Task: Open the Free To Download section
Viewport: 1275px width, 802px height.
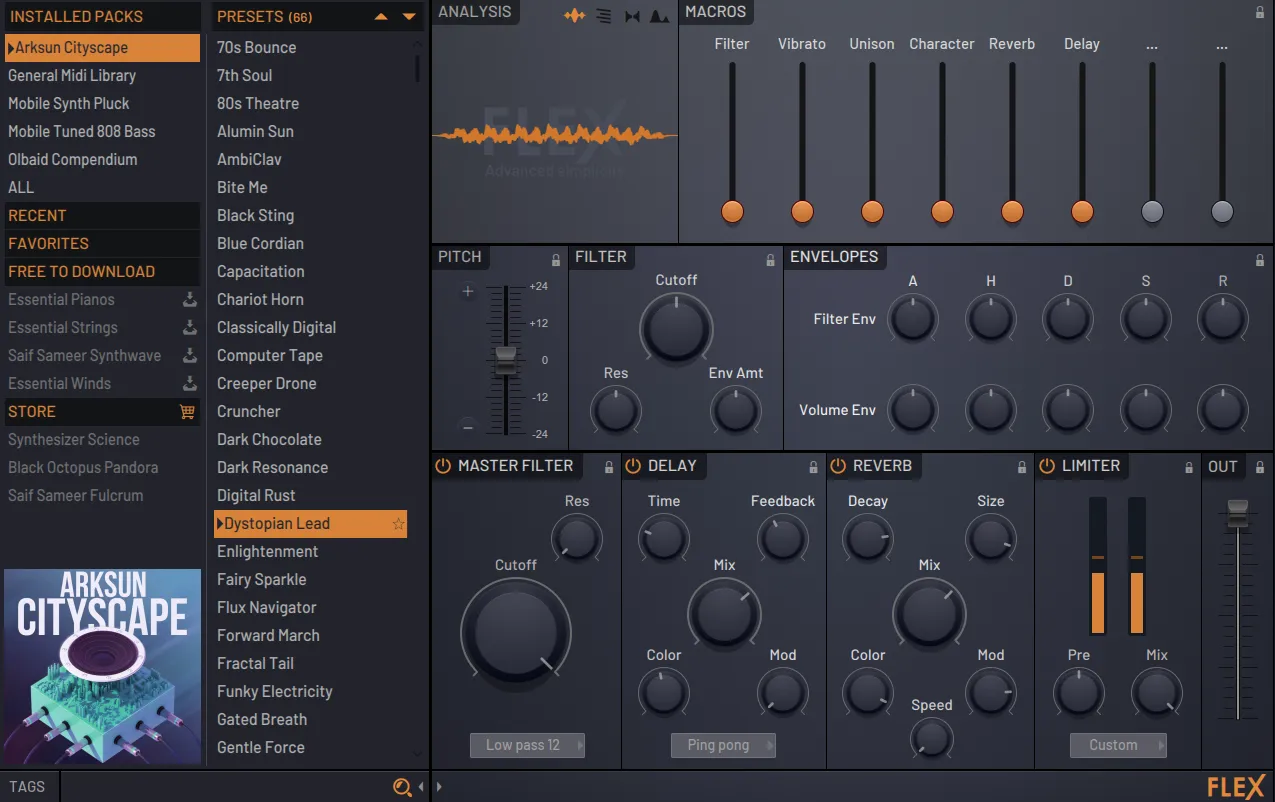Action: coord(102,271)
